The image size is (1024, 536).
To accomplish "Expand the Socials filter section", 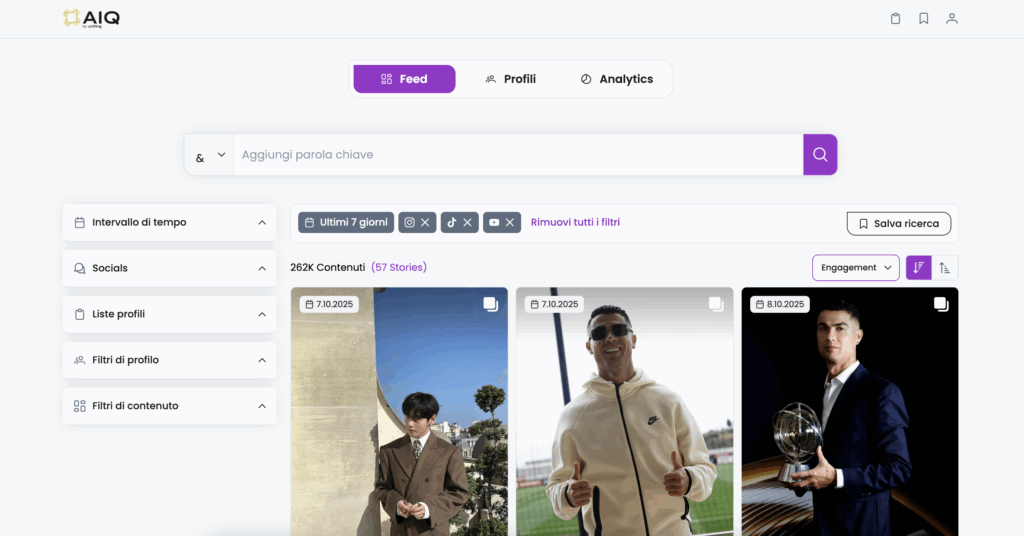I will [x=169, y=268].
